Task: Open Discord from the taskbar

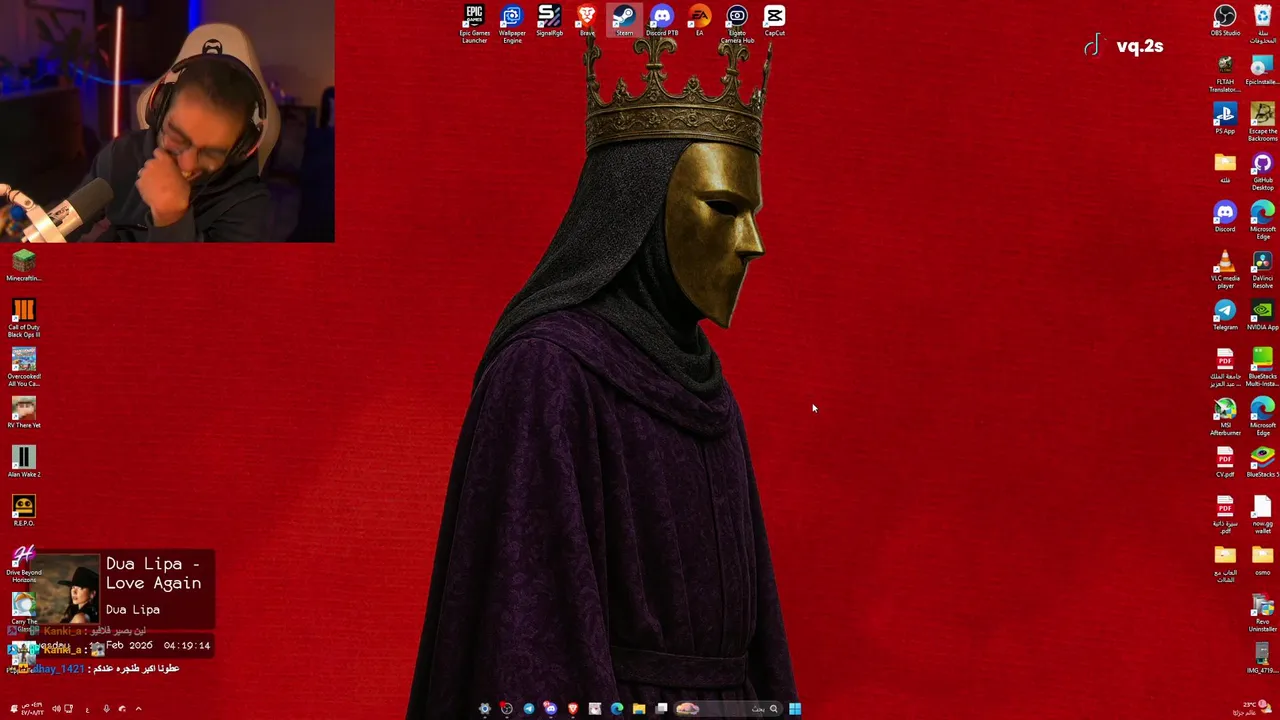Action: (x=550, y=709)
